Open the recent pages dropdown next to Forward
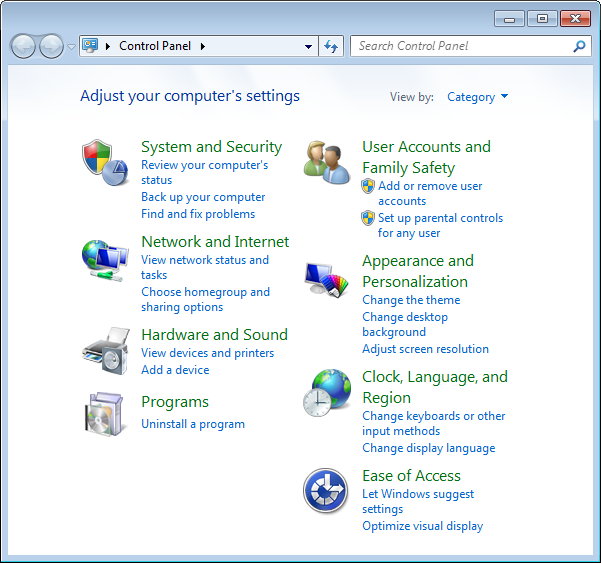Screen dimensions: 601x563 point(71,47)
